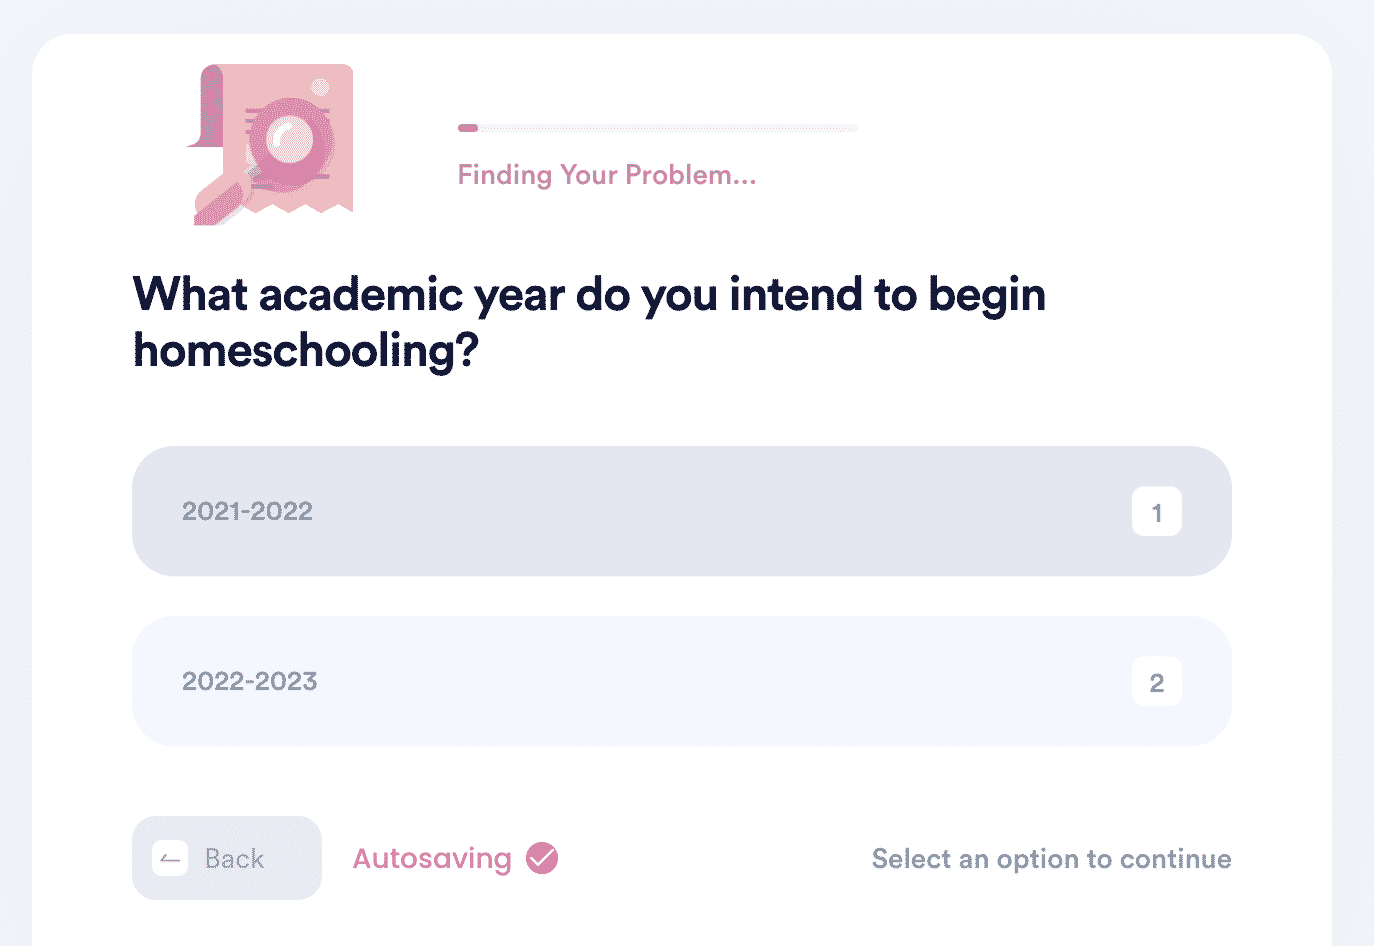The width and height of the screenshot is (1374, 946).
Task: Click the 2021-2022 label text
Action: [x=247, y=511]
